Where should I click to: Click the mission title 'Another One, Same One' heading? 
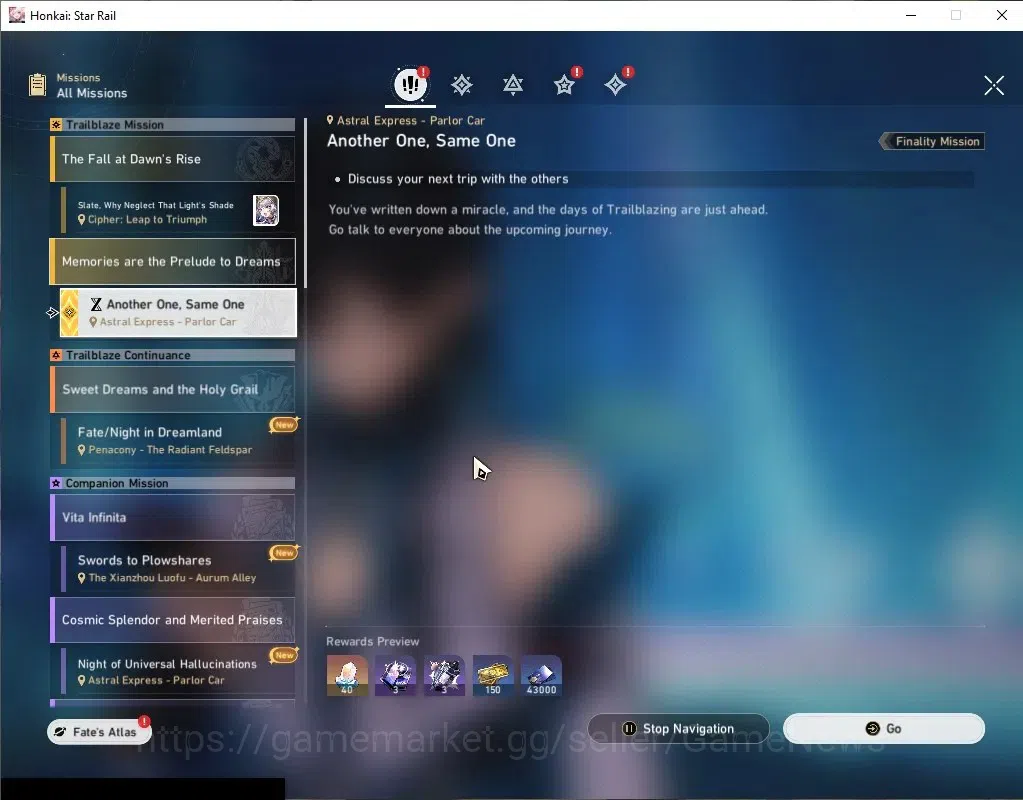click(421, 141)
